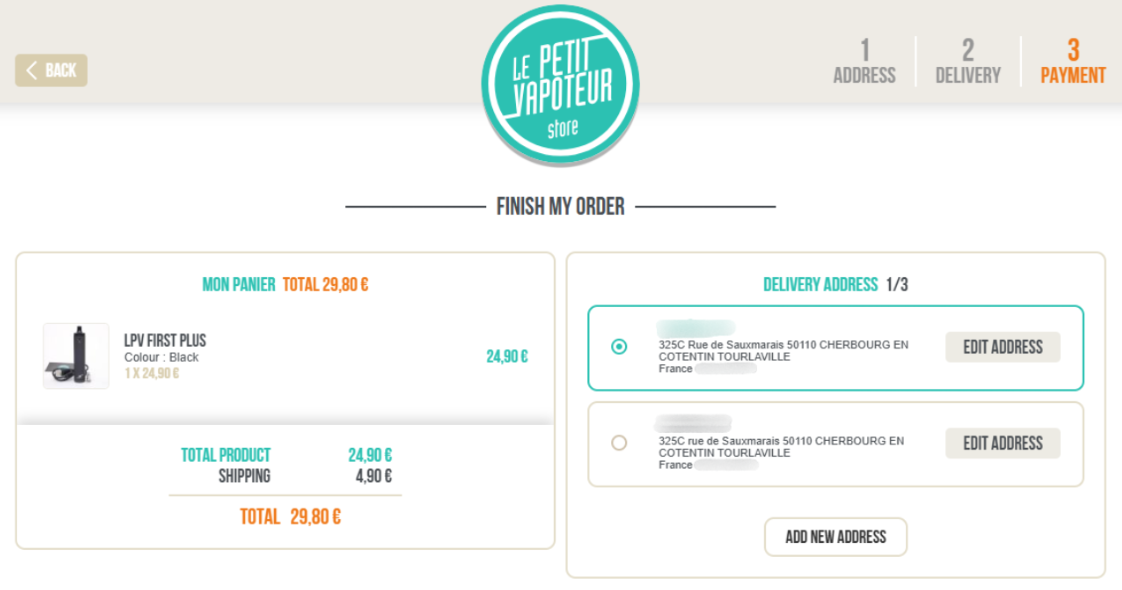The width and height of the screenshot is (1122, 590).
Task: Edit the second delivery address
Action: pos(1003,443)
